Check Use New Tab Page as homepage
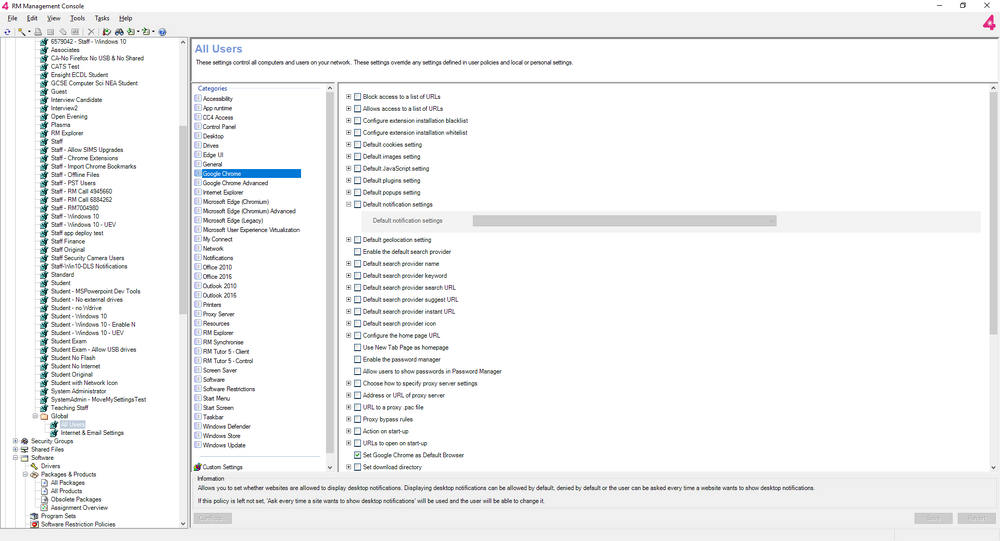Screen dimensions: 1000x541 coord(357,348)
